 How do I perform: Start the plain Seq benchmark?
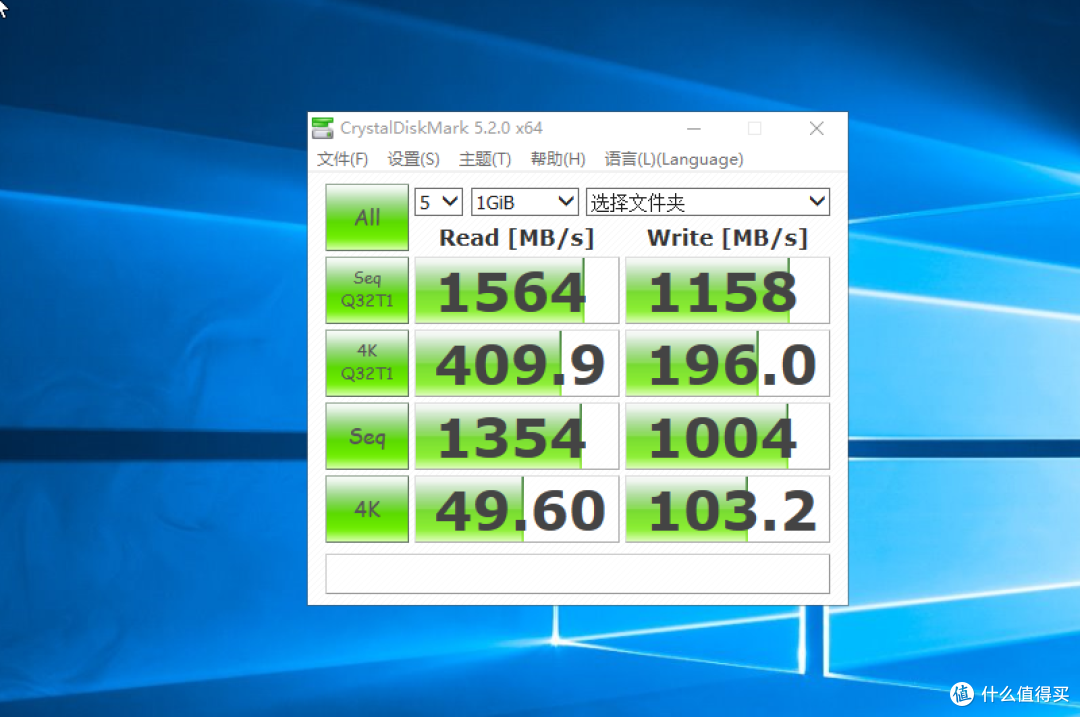[367, 436]
